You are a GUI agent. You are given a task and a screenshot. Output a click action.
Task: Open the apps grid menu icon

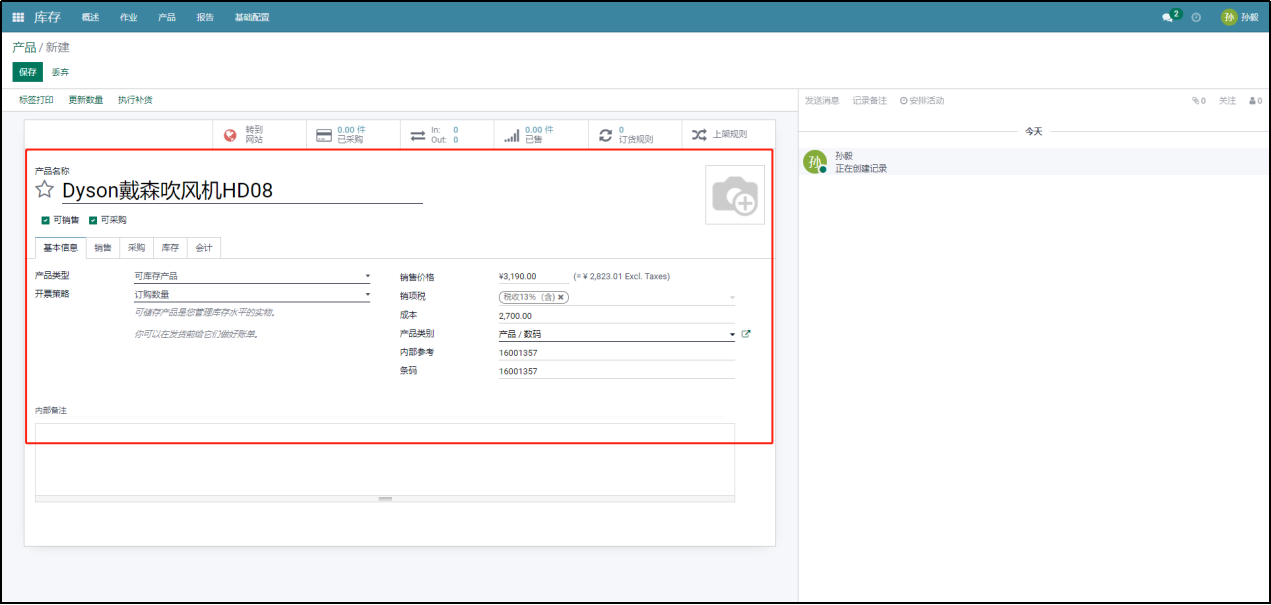tap(18, 17)
